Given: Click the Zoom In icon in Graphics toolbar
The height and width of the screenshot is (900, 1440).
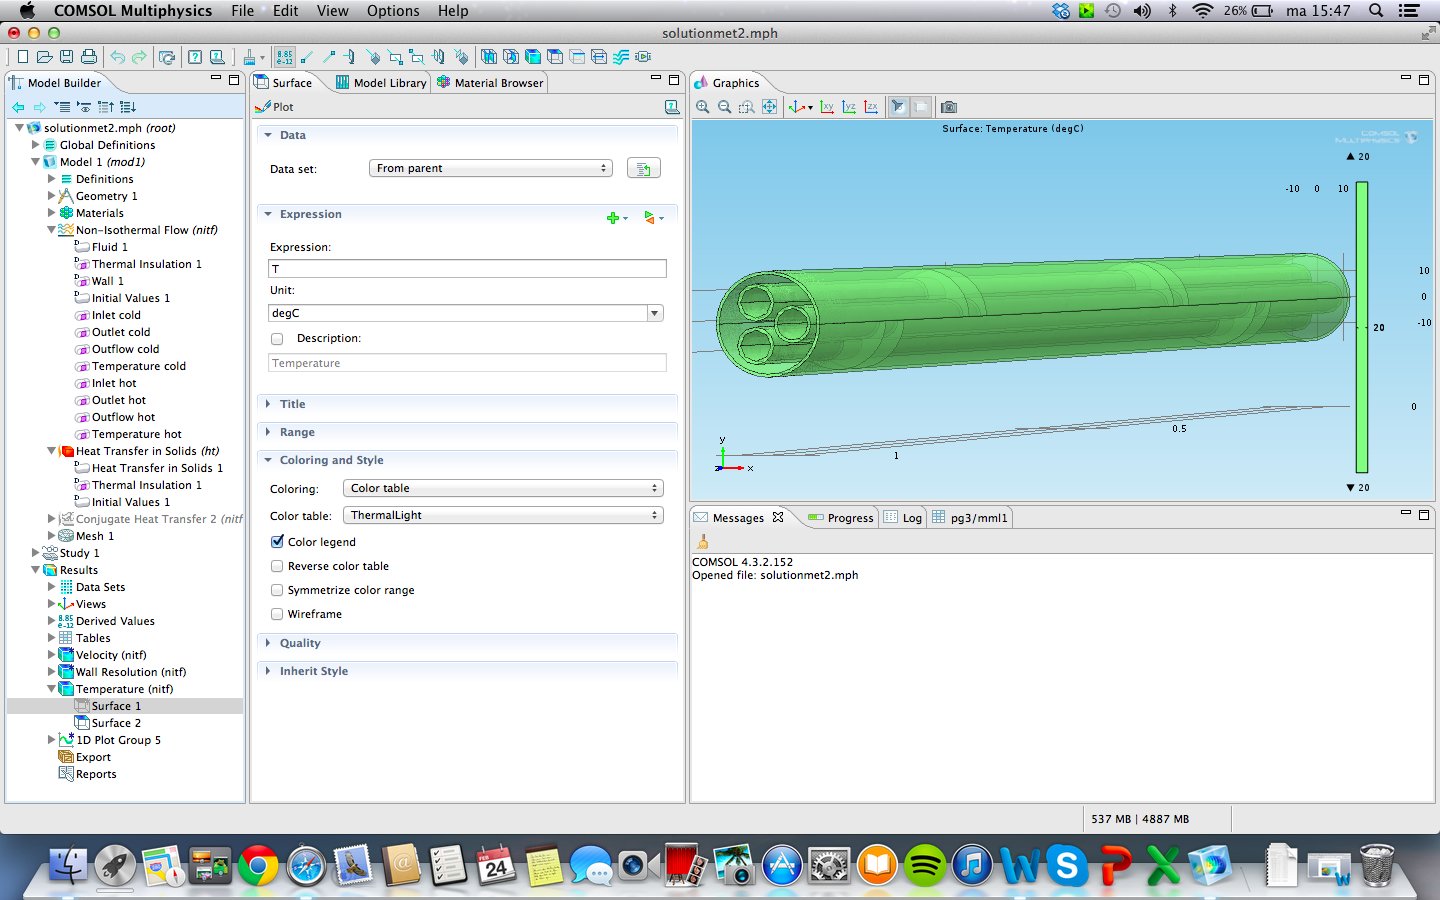Looking at the screenshot, I should coord(703,107).
